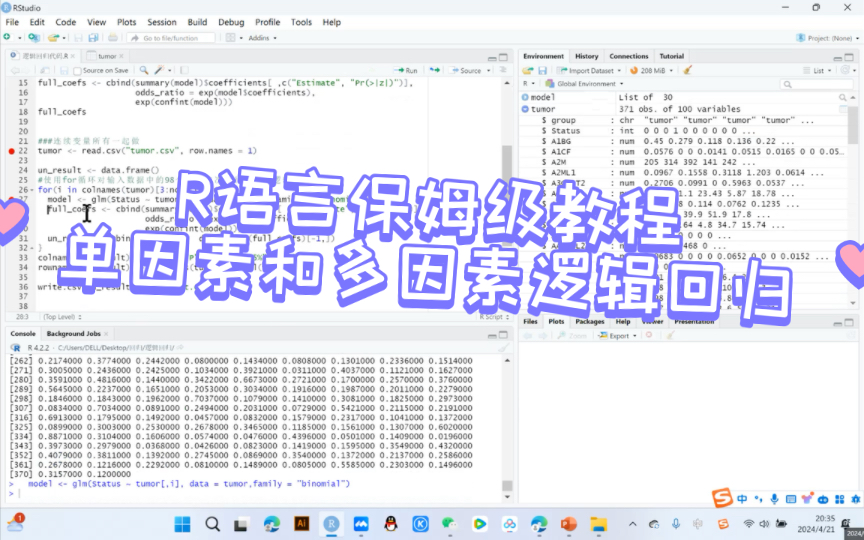
Task: Click the Project: (None) button
Action: tap(827, 38)
